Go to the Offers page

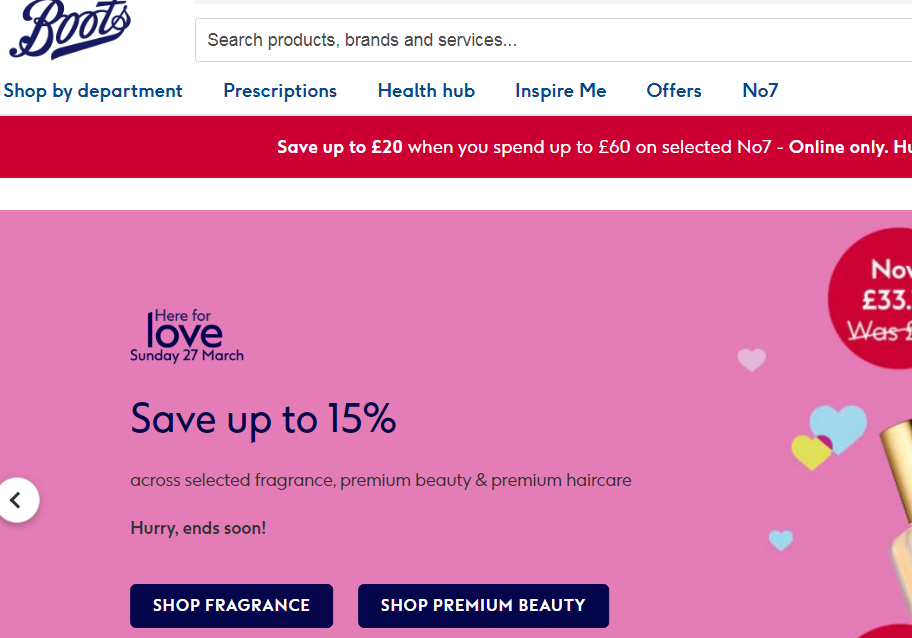pos(674,91)
